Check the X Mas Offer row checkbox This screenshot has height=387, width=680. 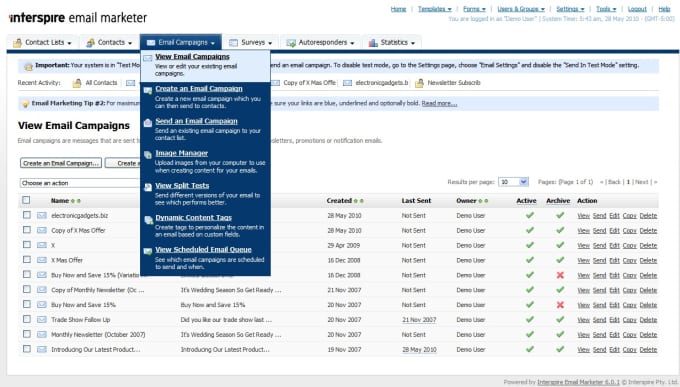coord(27,259)
